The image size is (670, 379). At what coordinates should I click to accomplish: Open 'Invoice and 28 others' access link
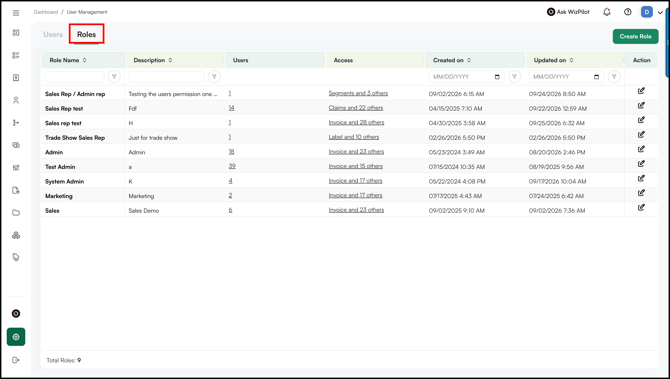pos(356,122)
